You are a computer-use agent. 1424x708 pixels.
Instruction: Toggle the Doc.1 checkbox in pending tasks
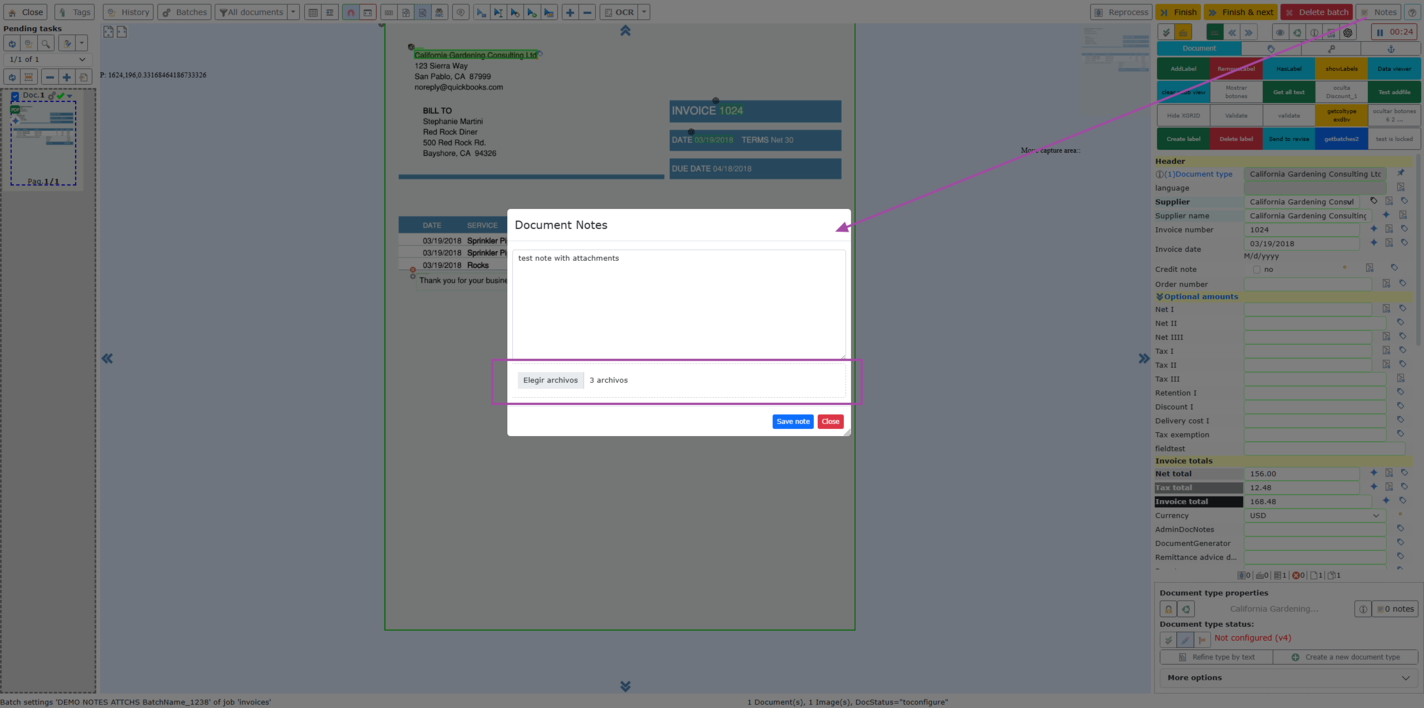[15, 96]
